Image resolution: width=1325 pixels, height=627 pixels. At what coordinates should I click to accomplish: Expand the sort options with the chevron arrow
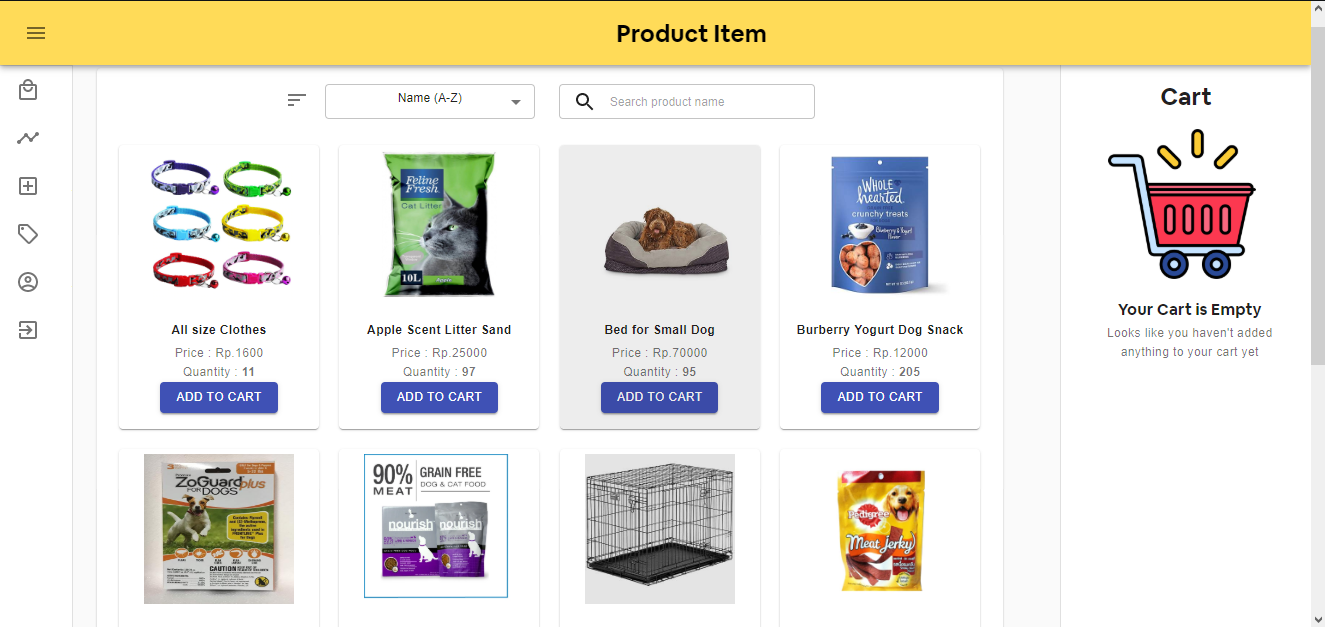click(x=516, y=101)
